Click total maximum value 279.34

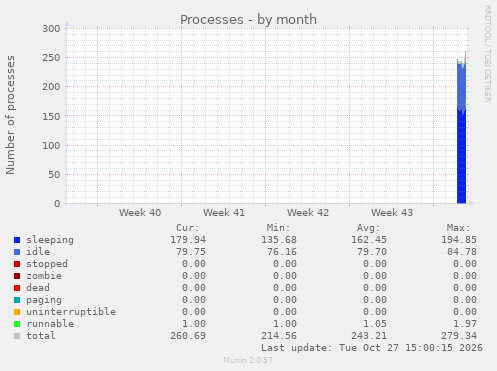[459, 336]
